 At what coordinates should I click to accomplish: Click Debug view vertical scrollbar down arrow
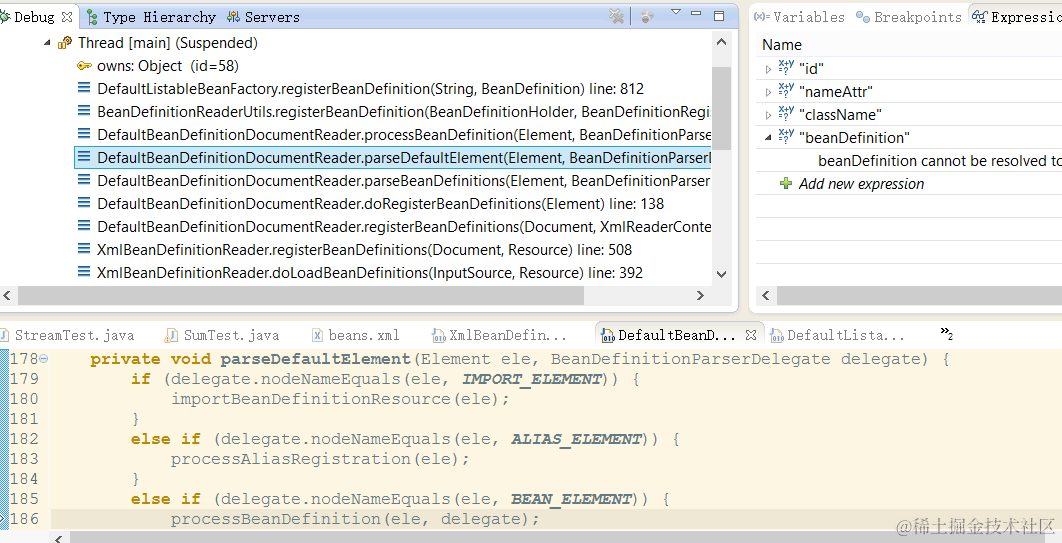pos(721,274)
